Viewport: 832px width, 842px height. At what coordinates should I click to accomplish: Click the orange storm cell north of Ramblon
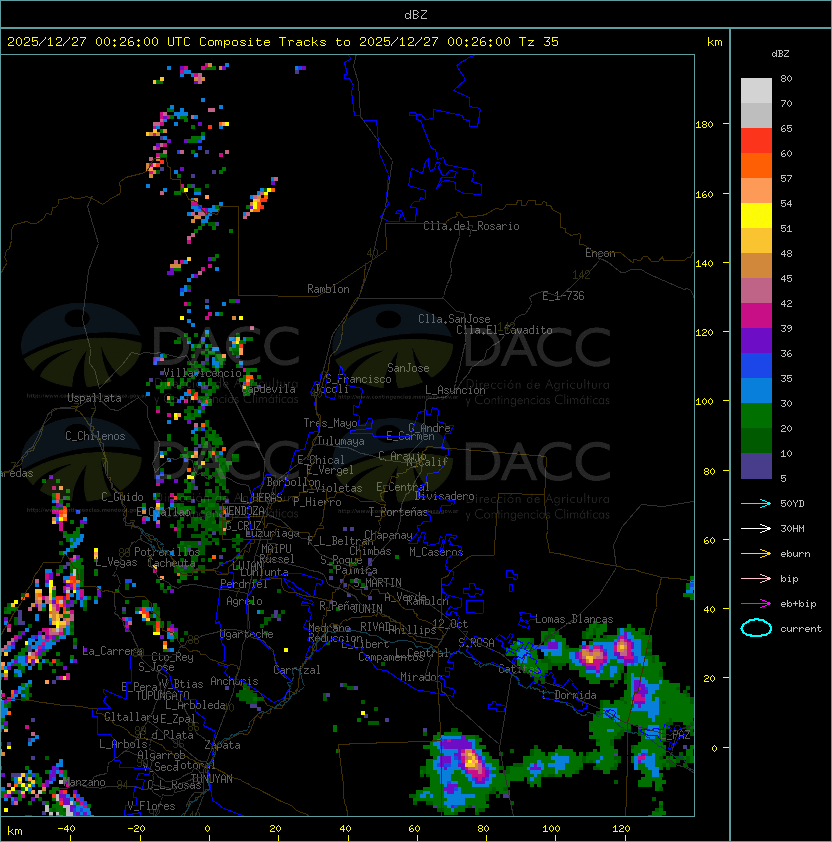[259, 201]
